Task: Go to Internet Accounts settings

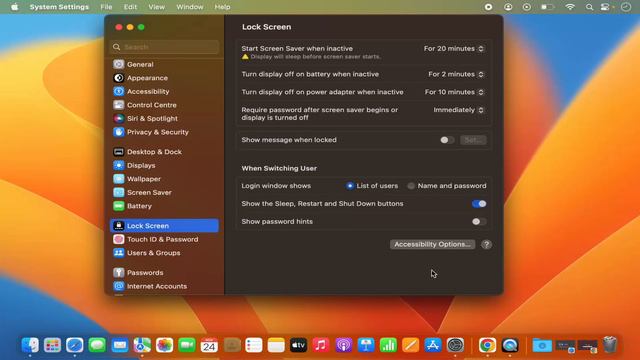Action: [164, 286]
